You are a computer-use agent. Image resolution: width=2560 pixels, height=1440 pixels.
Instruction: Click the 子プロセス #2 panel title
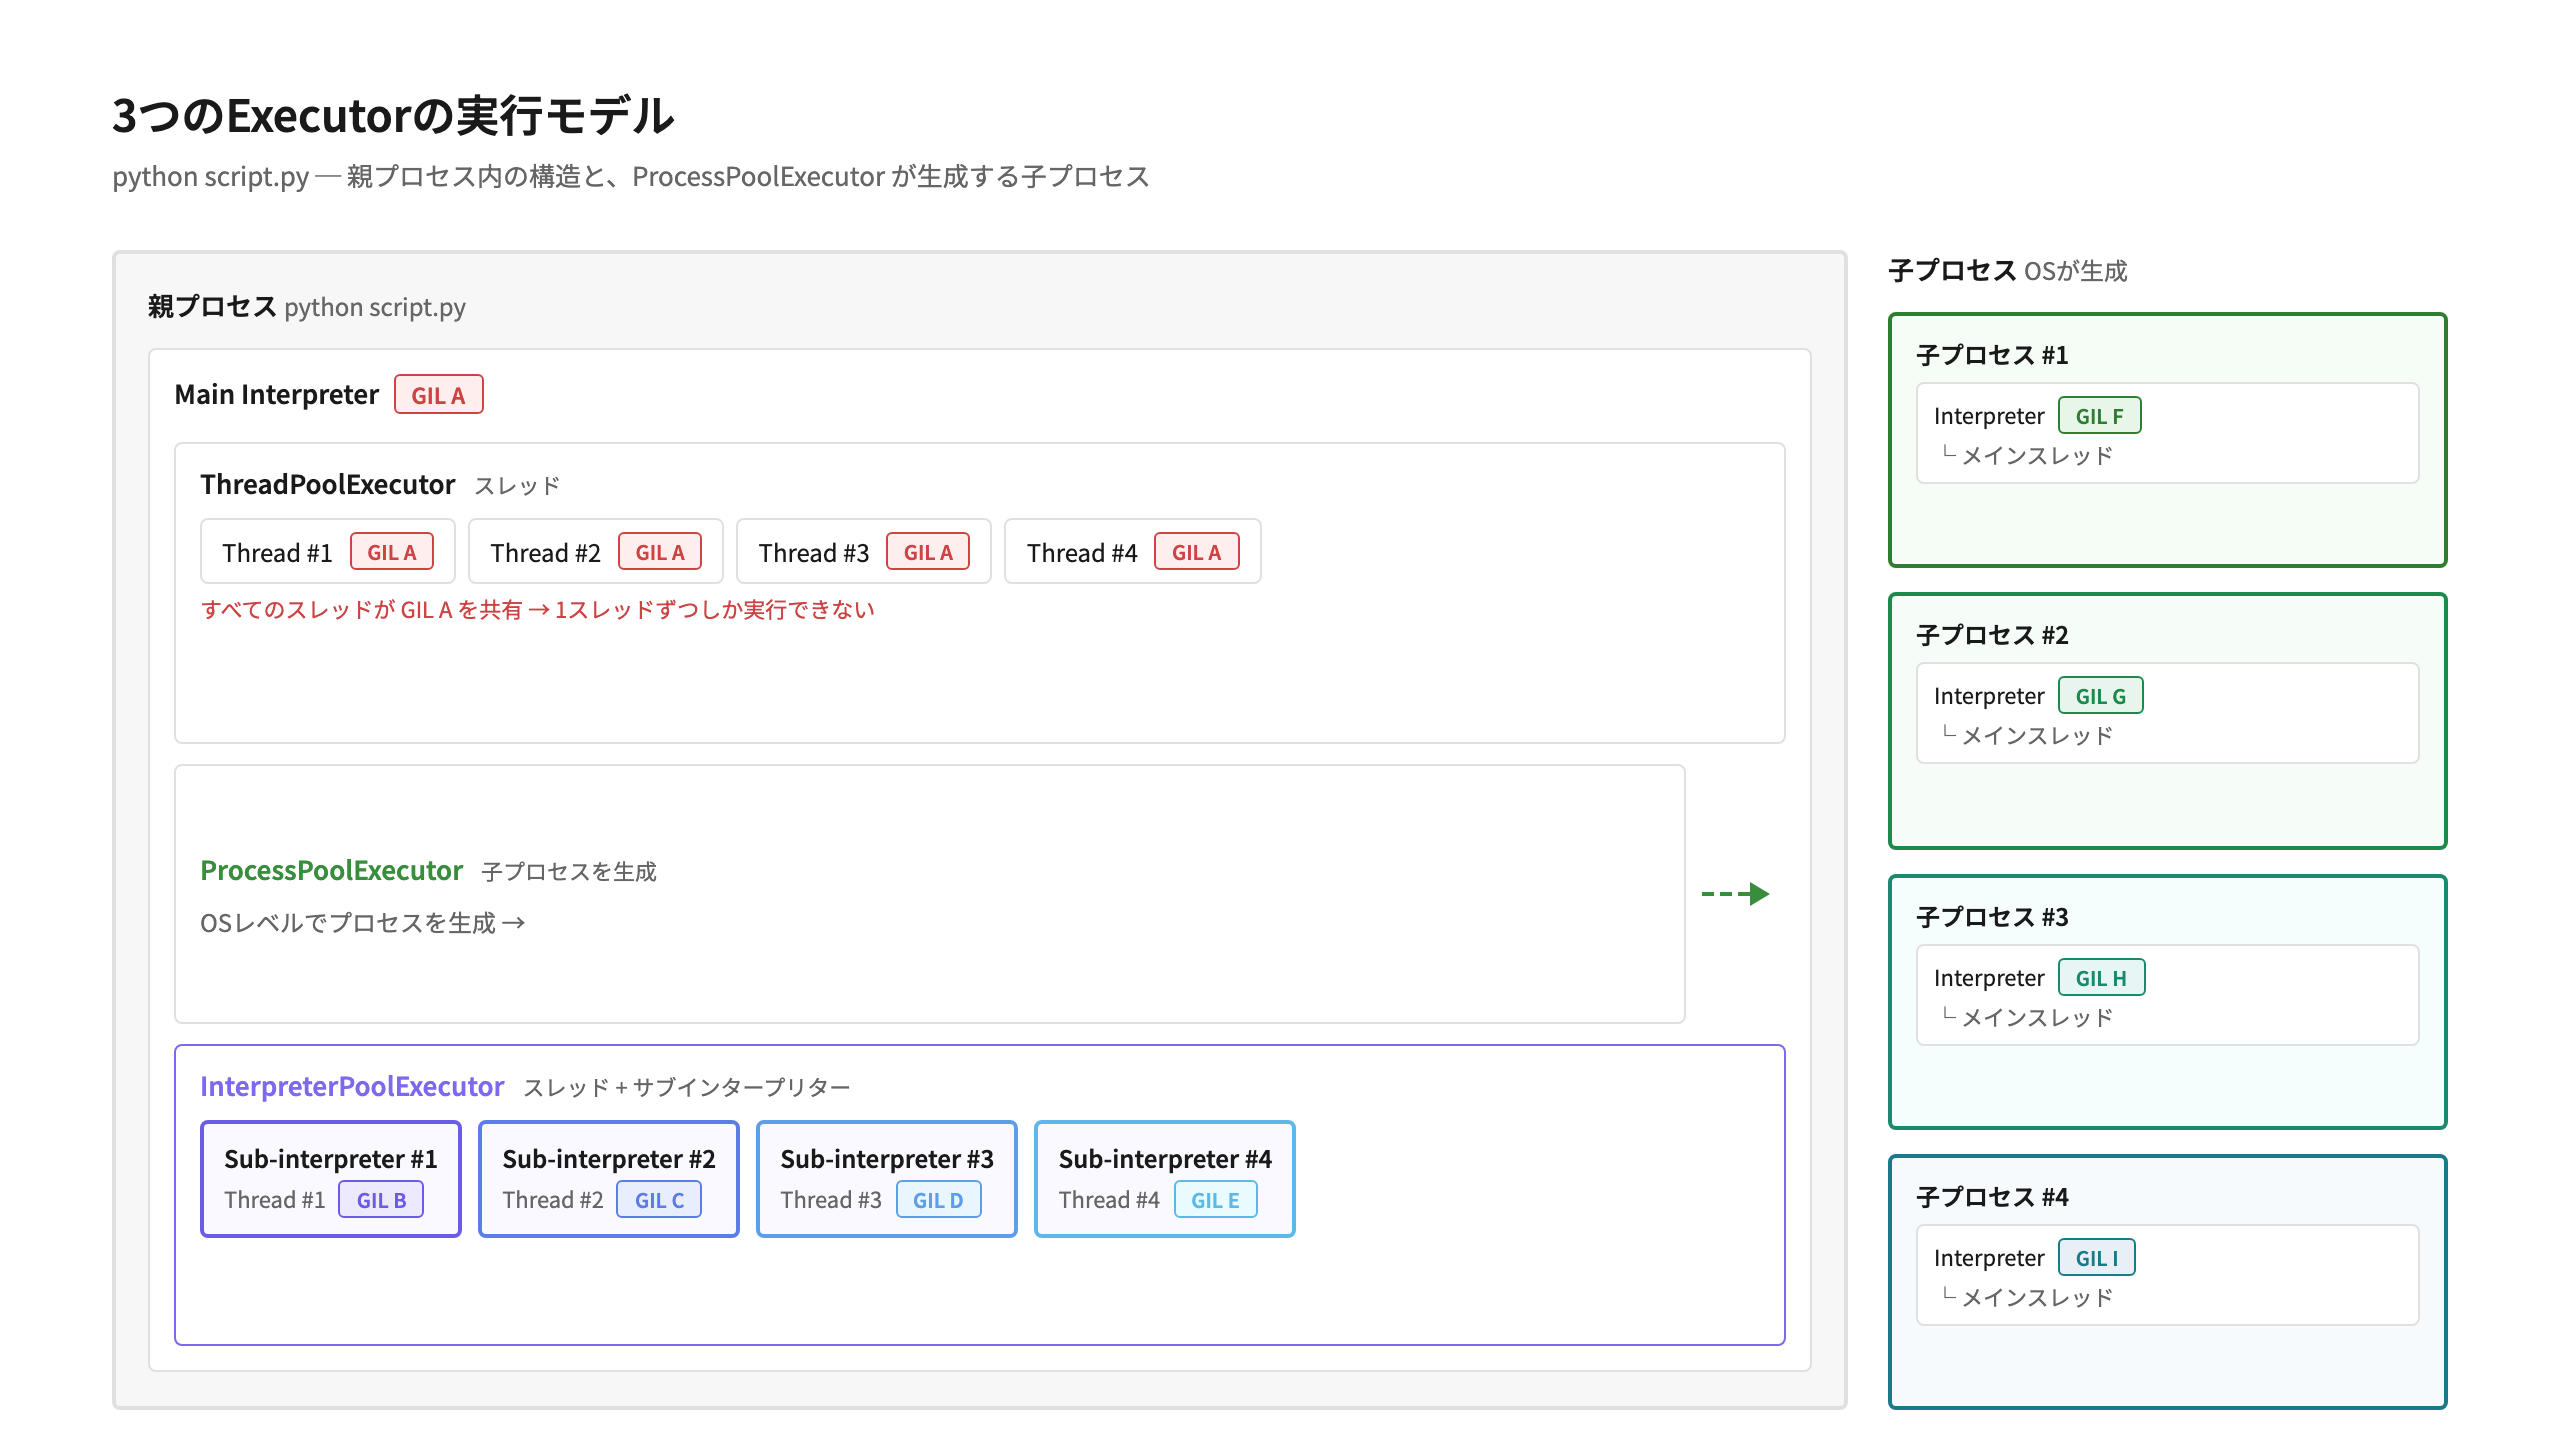(x=1992, y=635)
